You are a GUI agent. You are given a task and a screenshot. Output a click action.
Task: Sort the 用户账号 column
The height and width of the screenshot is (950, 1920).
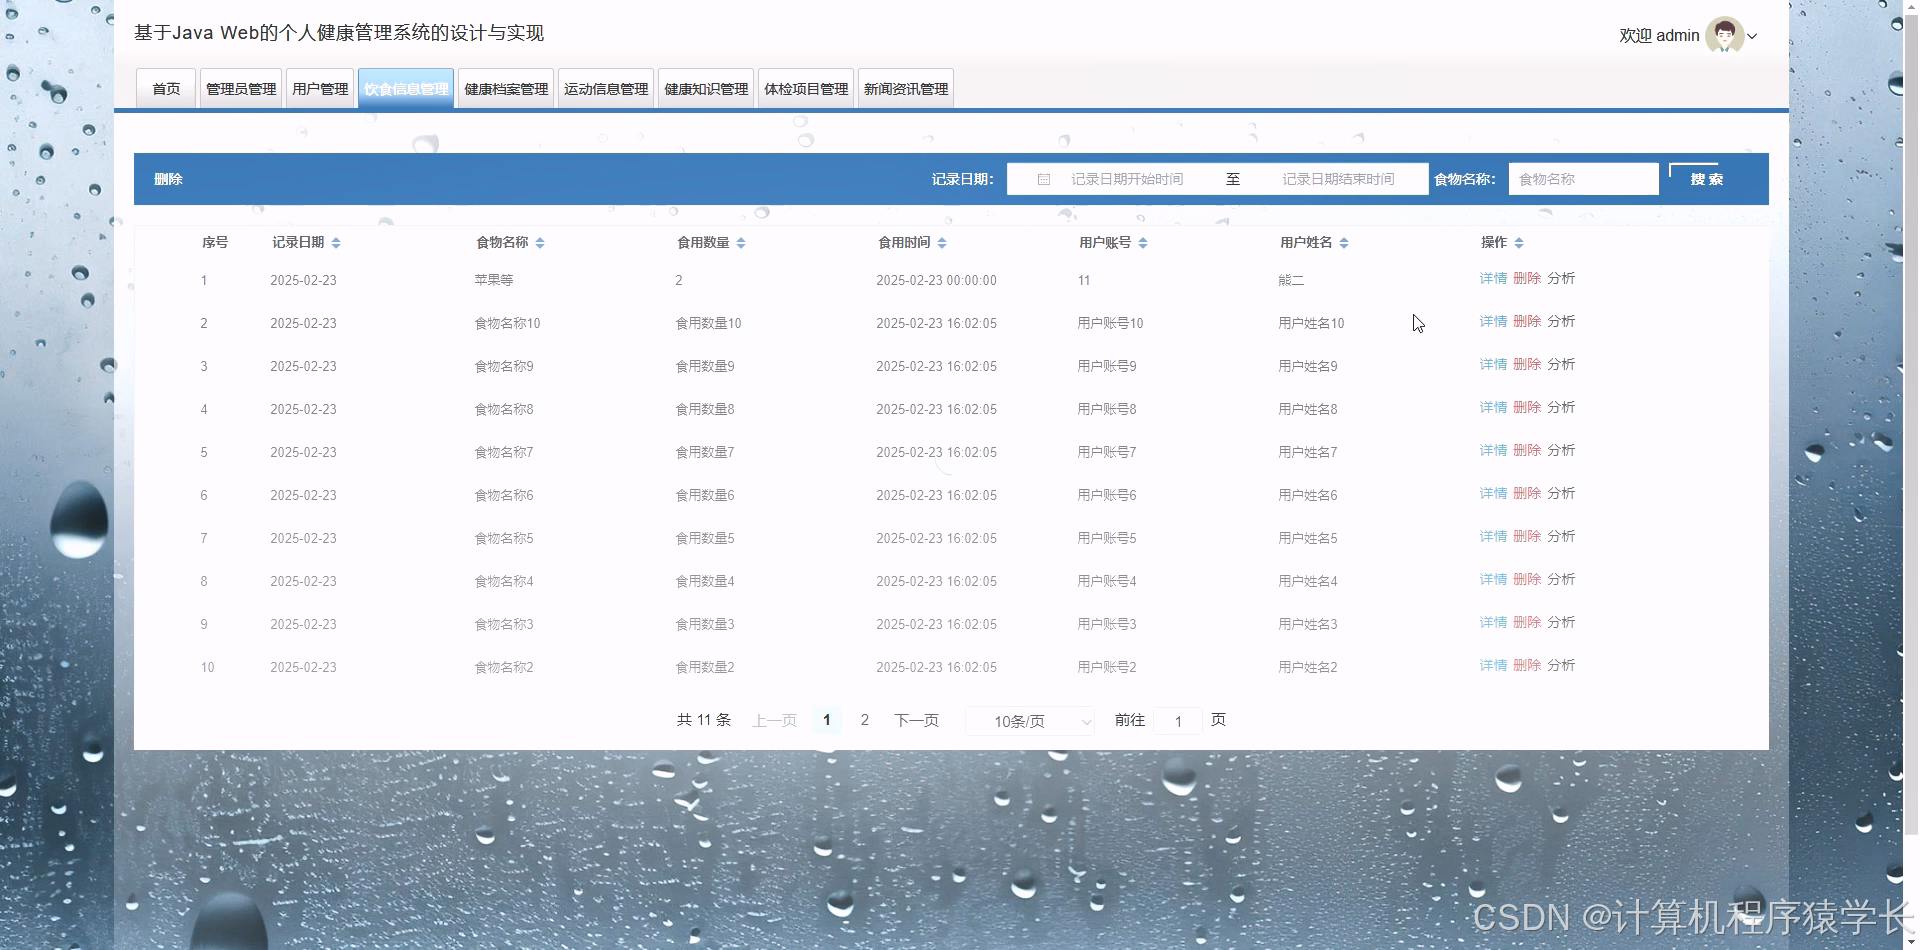click(1143, 242)
